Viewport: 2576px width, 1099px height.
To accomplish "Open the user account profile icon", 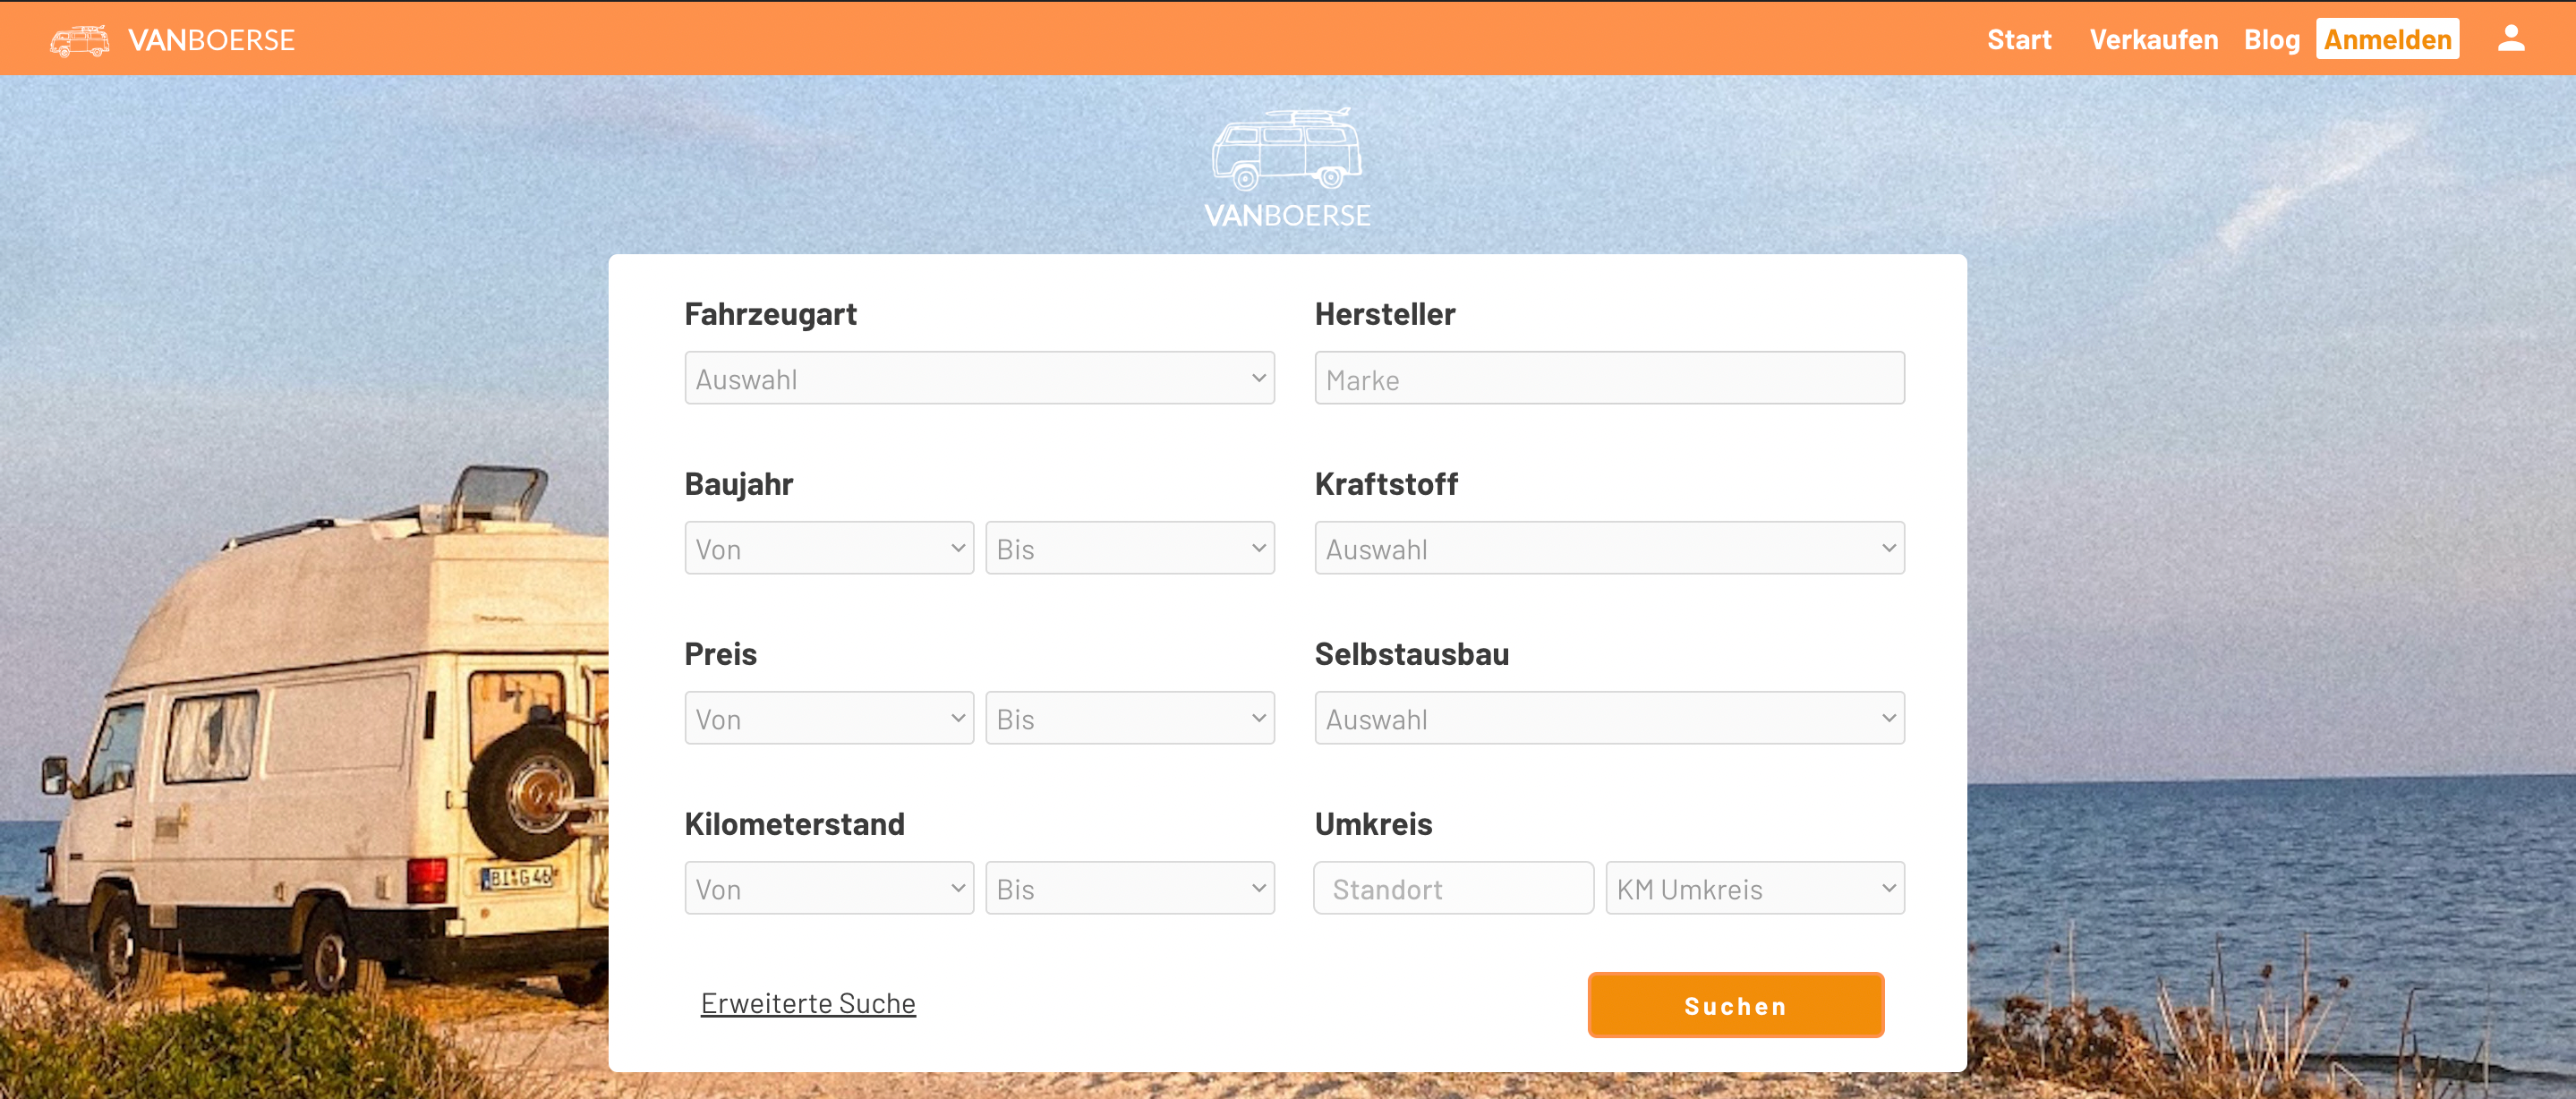I will [2510, 39].
